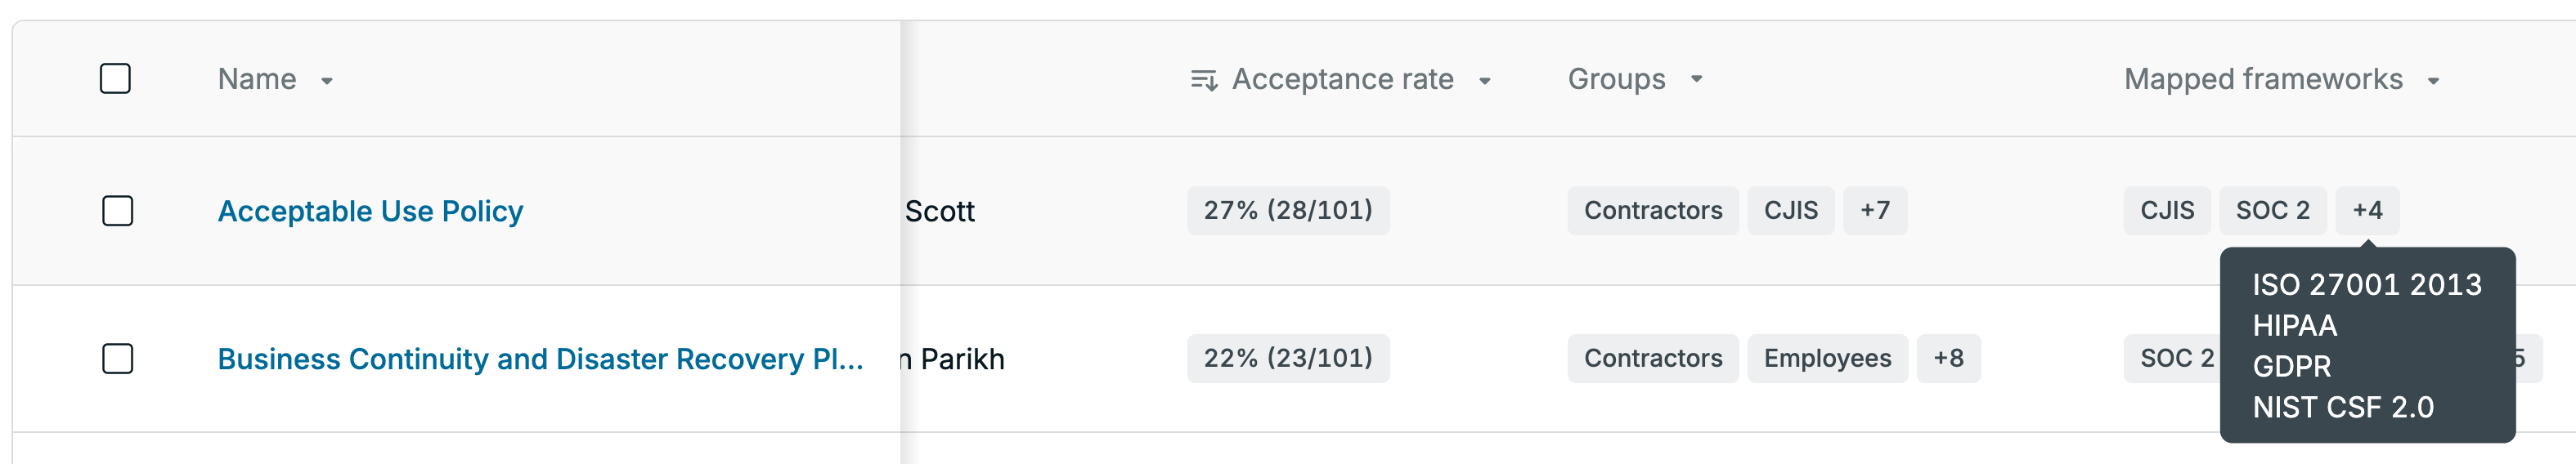Click the Mapped frameworks column header
2576x464 pixels.
[x=2263, y=79]
